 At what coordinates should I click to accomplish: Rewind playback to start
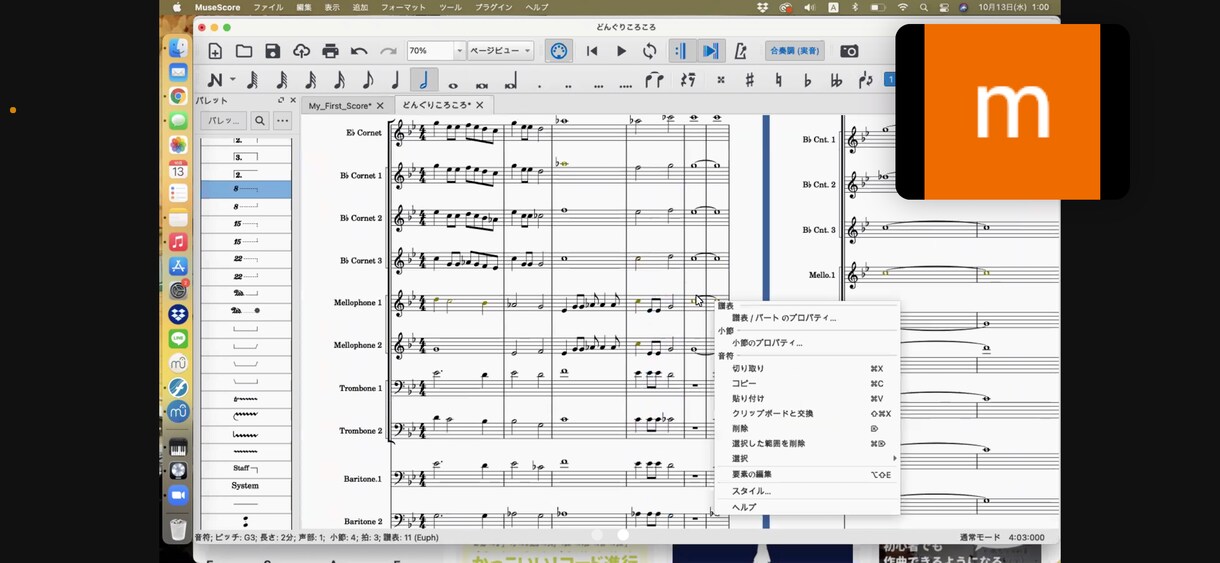pos(592,51)
